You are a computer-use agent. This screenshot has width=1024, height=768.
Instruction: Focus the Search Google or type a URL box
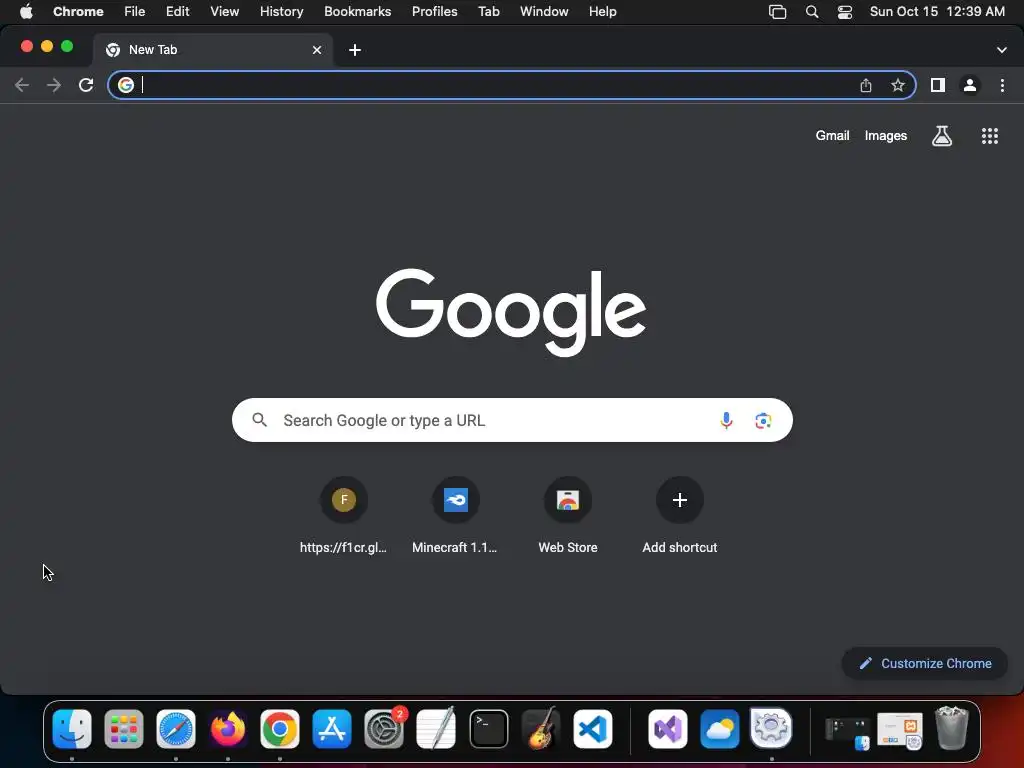click(x=512, y=421)
